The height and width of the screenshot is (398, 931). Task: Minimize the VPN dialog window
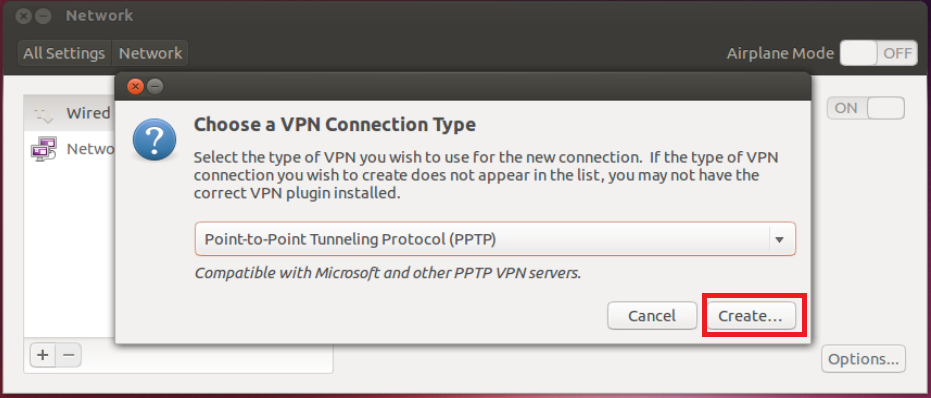point(155,87)
